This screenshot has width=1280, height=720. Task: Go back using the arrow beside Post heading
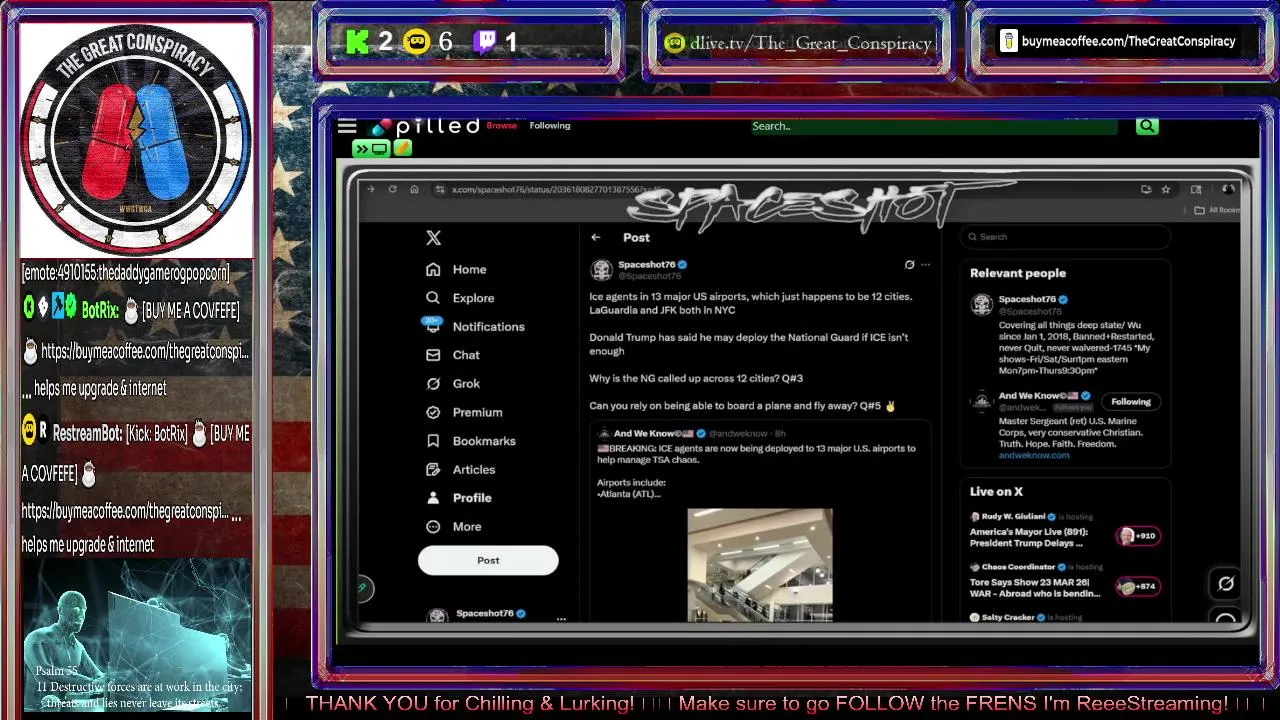point(596,237)
